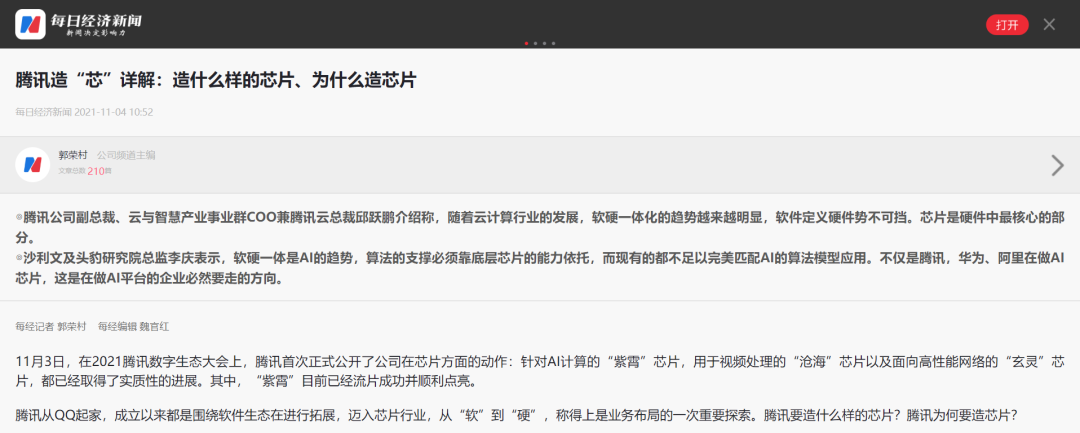Open author profile via right chevron

1057,165
